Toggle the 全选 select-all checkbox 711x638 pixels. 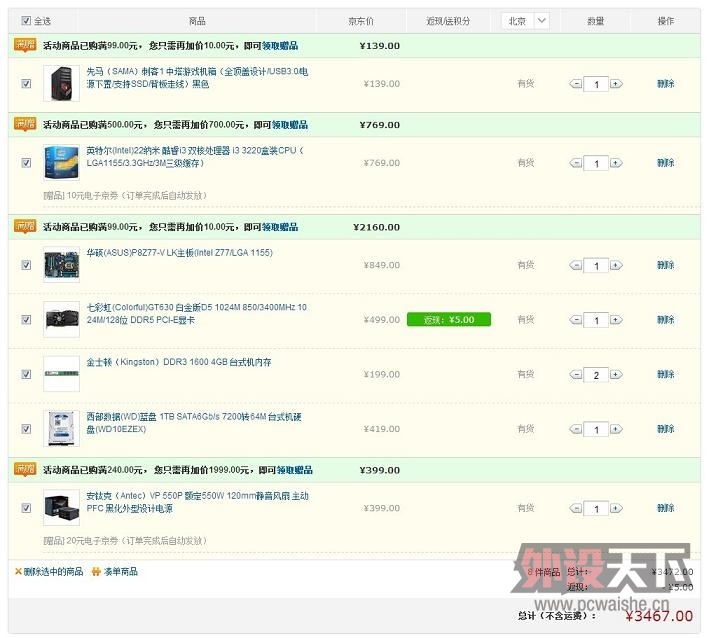(x=26, y=20)
